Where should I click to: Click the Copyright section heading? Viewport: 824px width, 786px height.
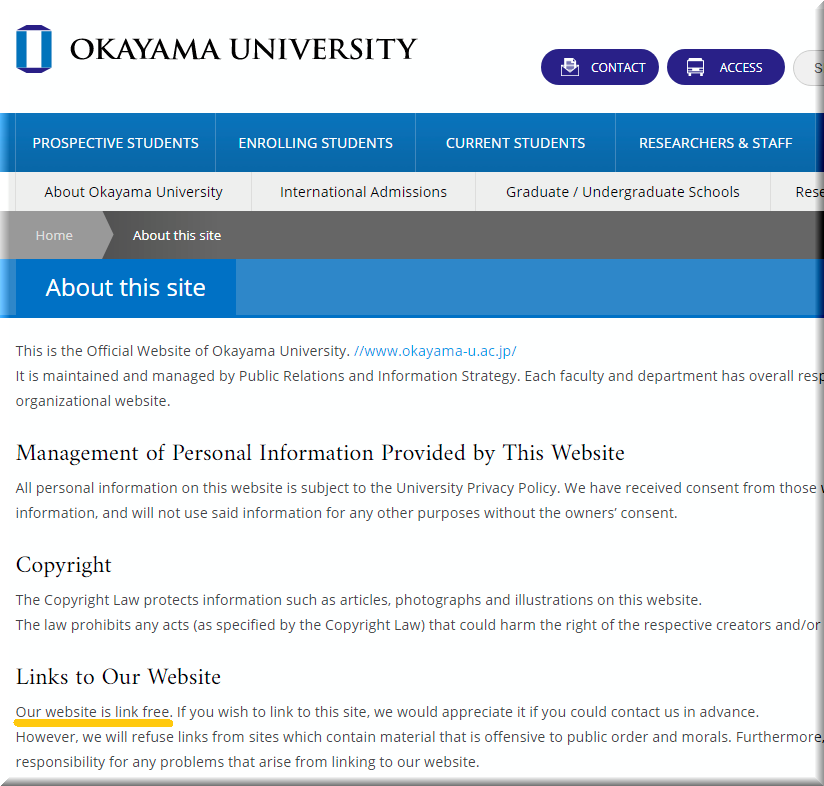(64, 565)
